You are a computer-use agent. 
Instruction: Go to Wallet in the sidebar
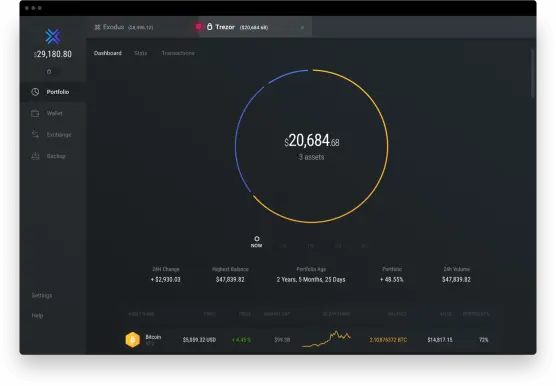pos(53,113)
